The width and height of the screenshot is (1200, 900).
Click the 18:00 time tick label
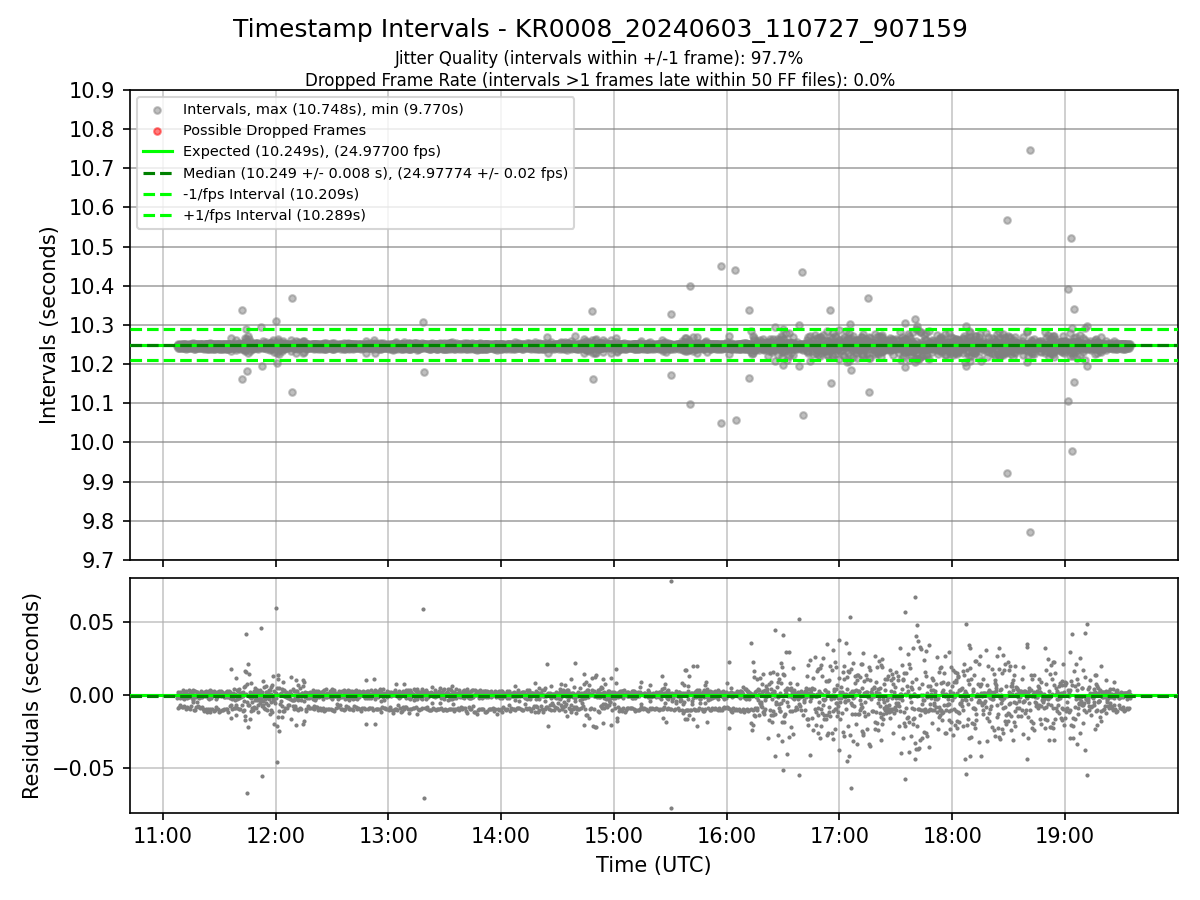click(x=952, y=835)
